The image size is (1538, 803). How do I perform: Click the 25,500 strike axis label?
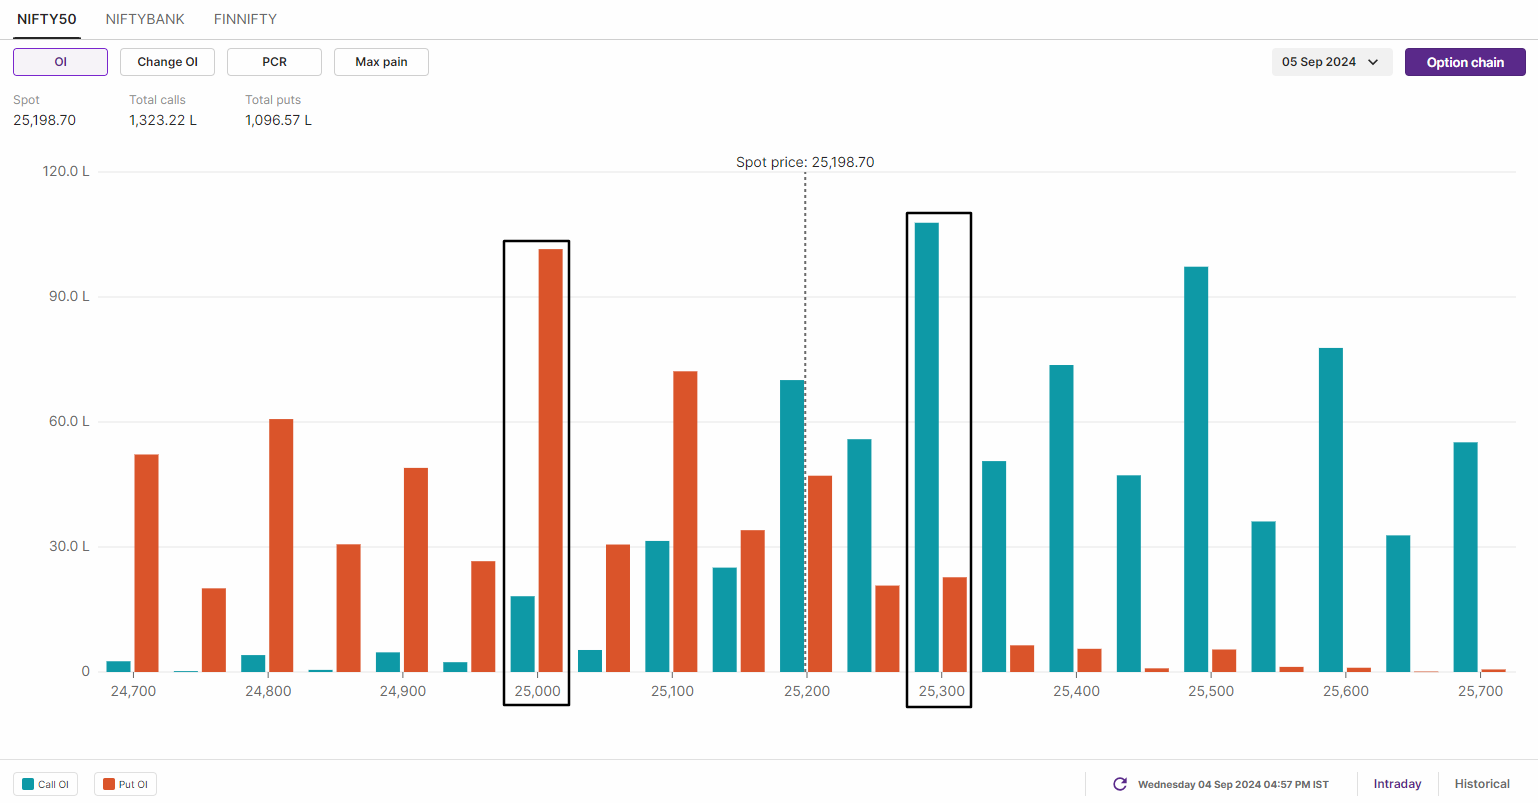click(1211, 691)
